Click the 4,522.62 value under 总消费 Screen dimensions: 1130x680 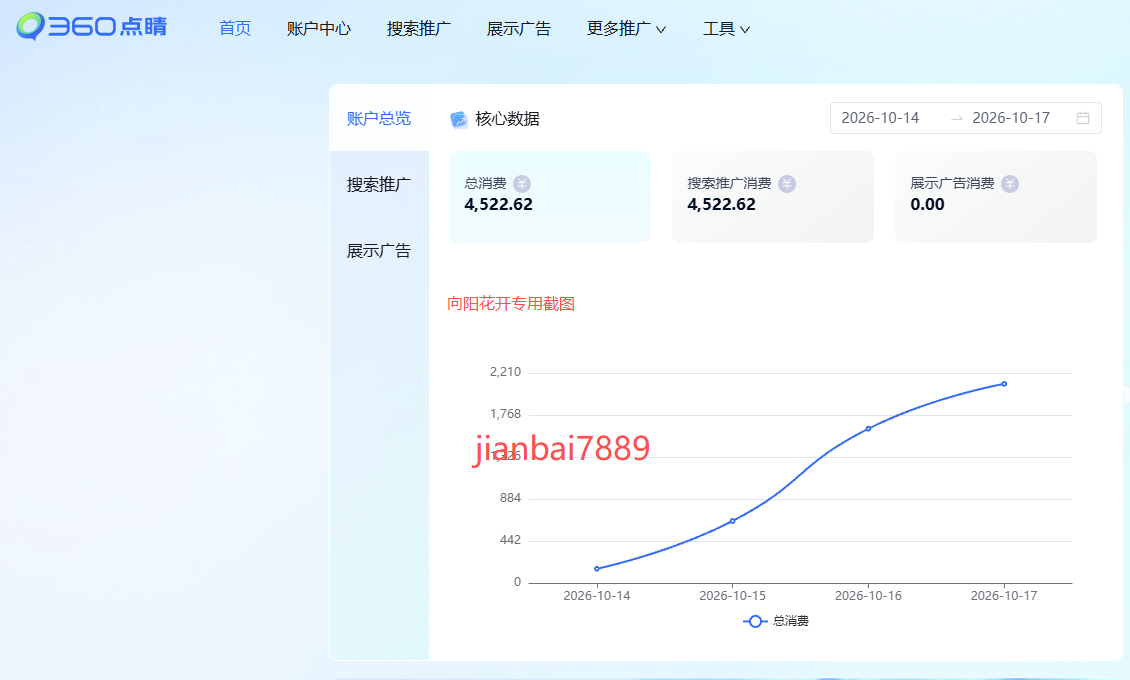pos(499,205)
